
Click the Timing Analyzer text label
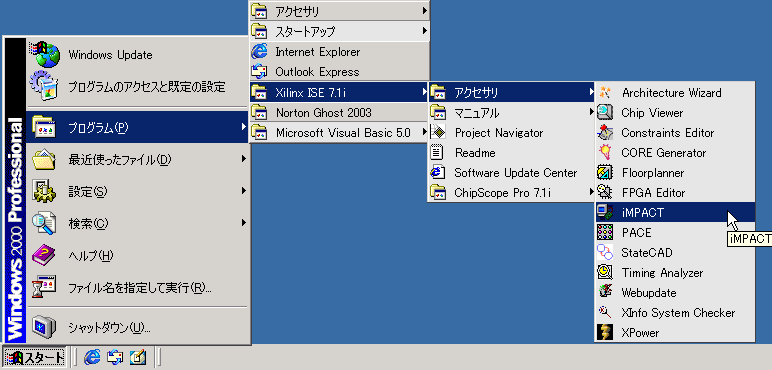coord(662,273)
